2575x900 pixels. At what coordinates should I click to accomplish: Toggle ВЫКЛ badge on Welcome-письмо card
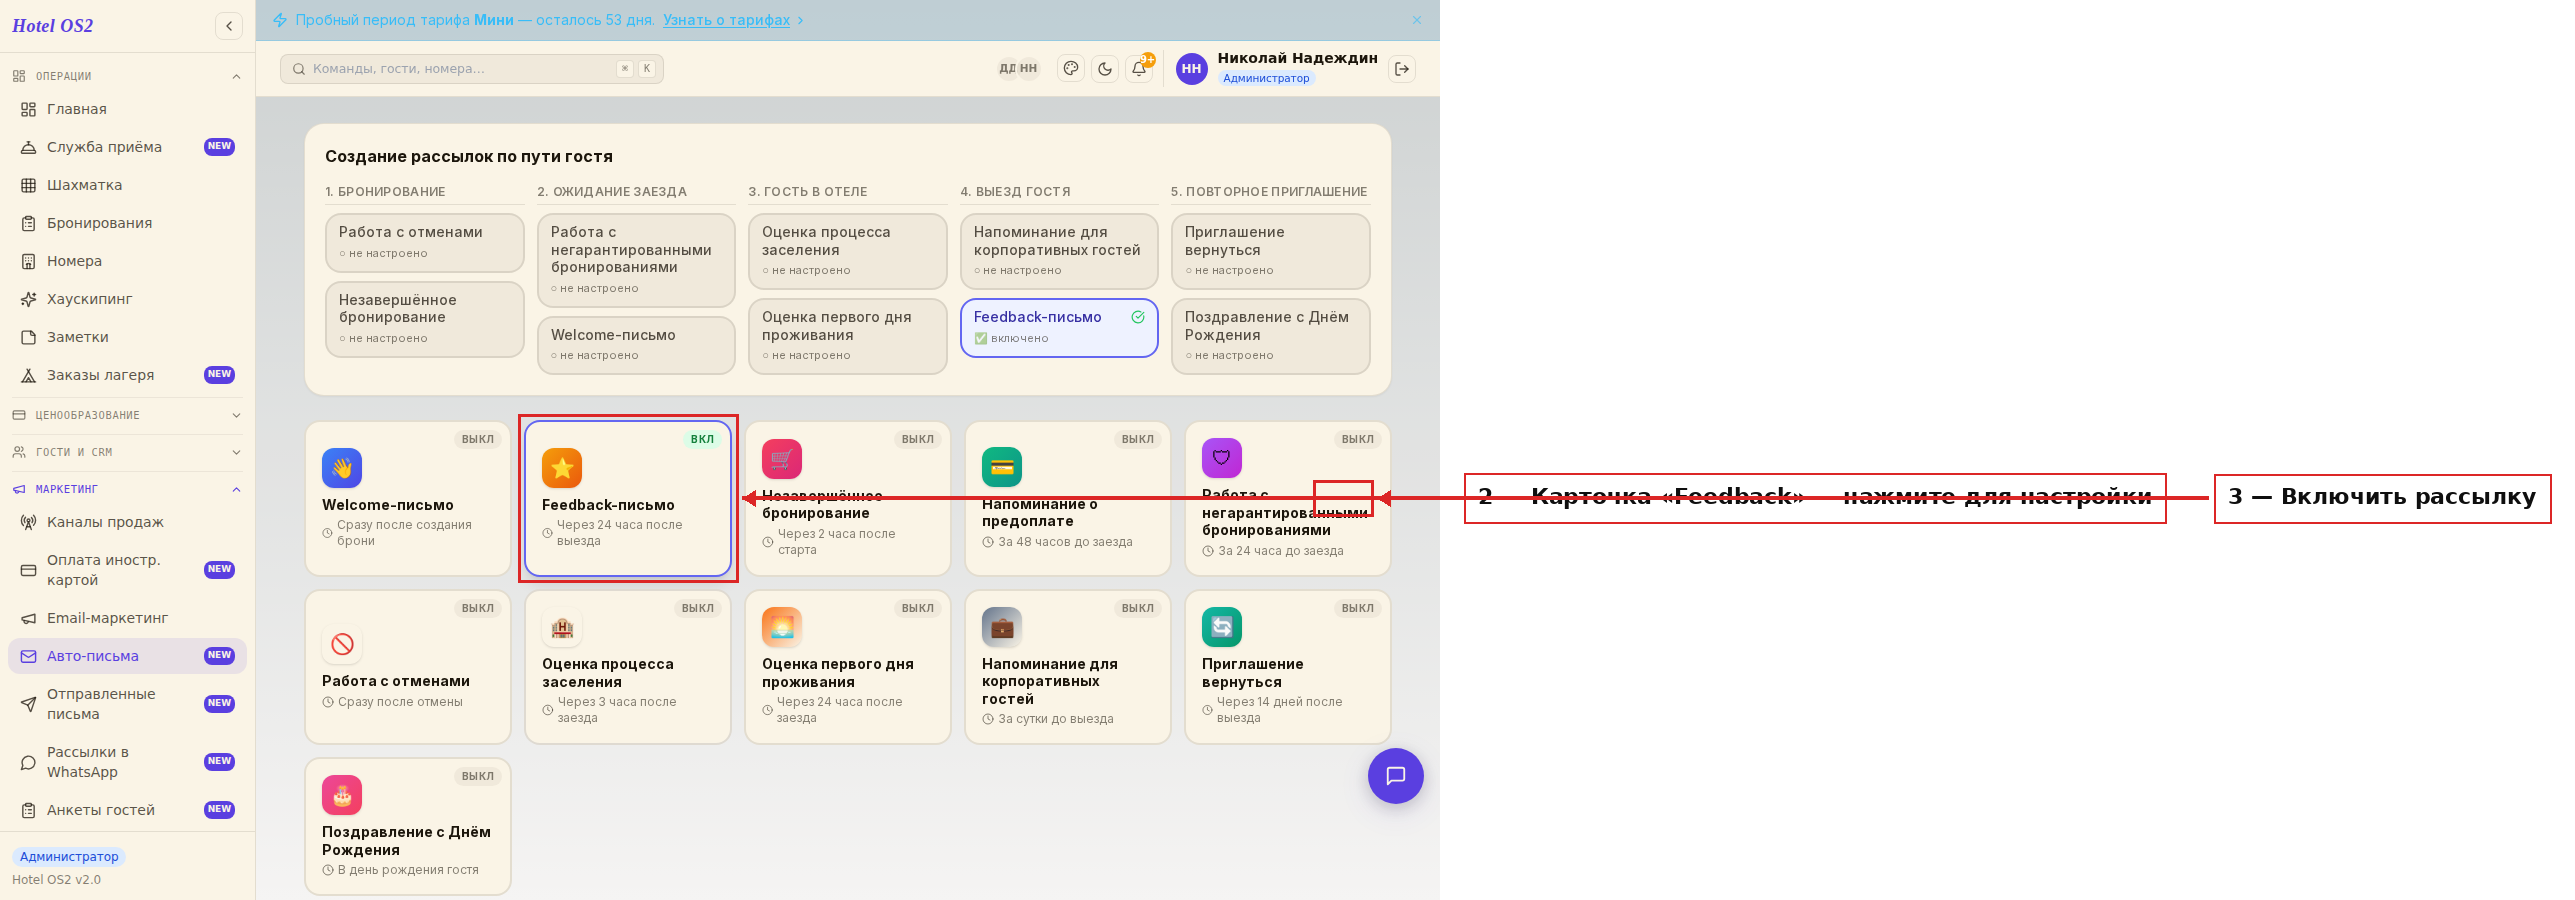coord(478,439)
